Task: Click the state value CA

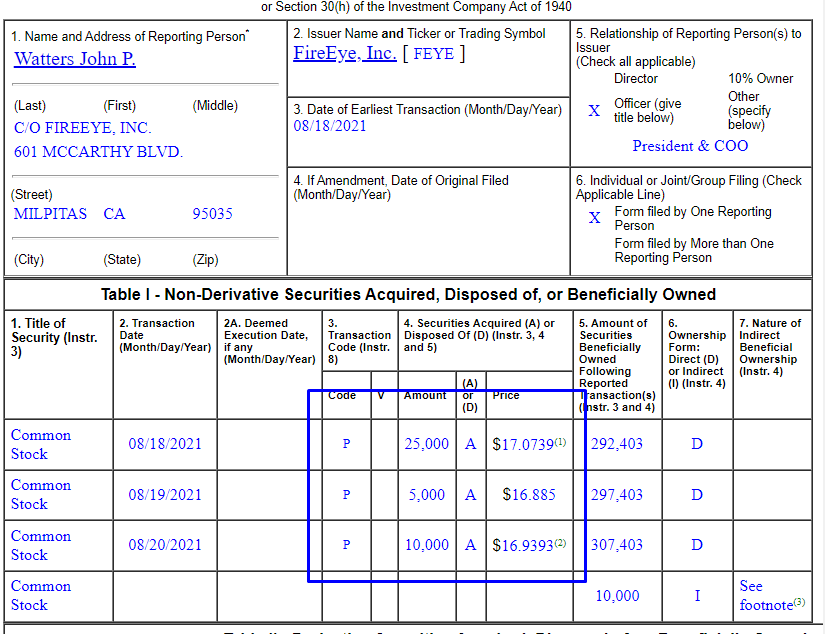Action: pyautogui.click(x=114, y=214)
